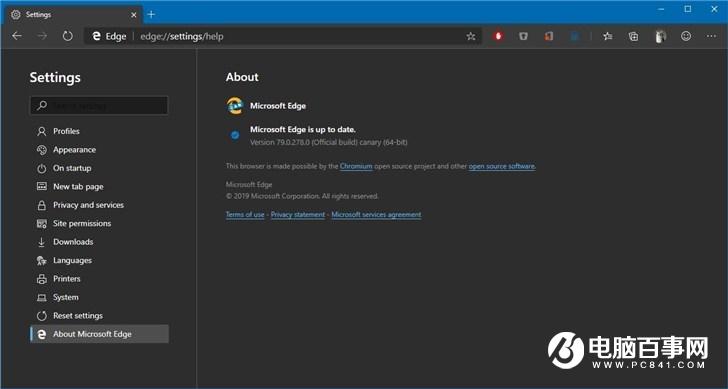
Task: Open the Microsoft services agreement link
Action: click(x=377, y=214)
